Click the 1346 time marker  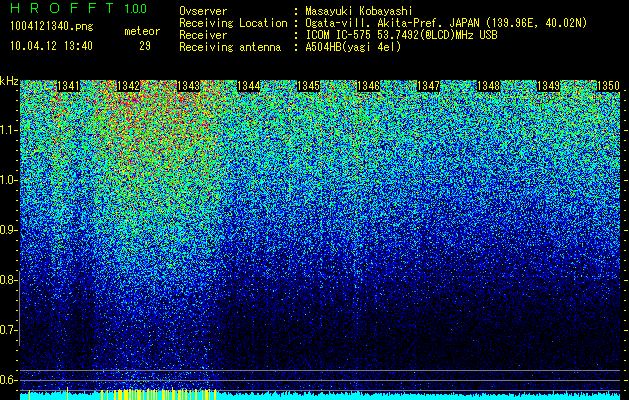(x=368, y=86)
